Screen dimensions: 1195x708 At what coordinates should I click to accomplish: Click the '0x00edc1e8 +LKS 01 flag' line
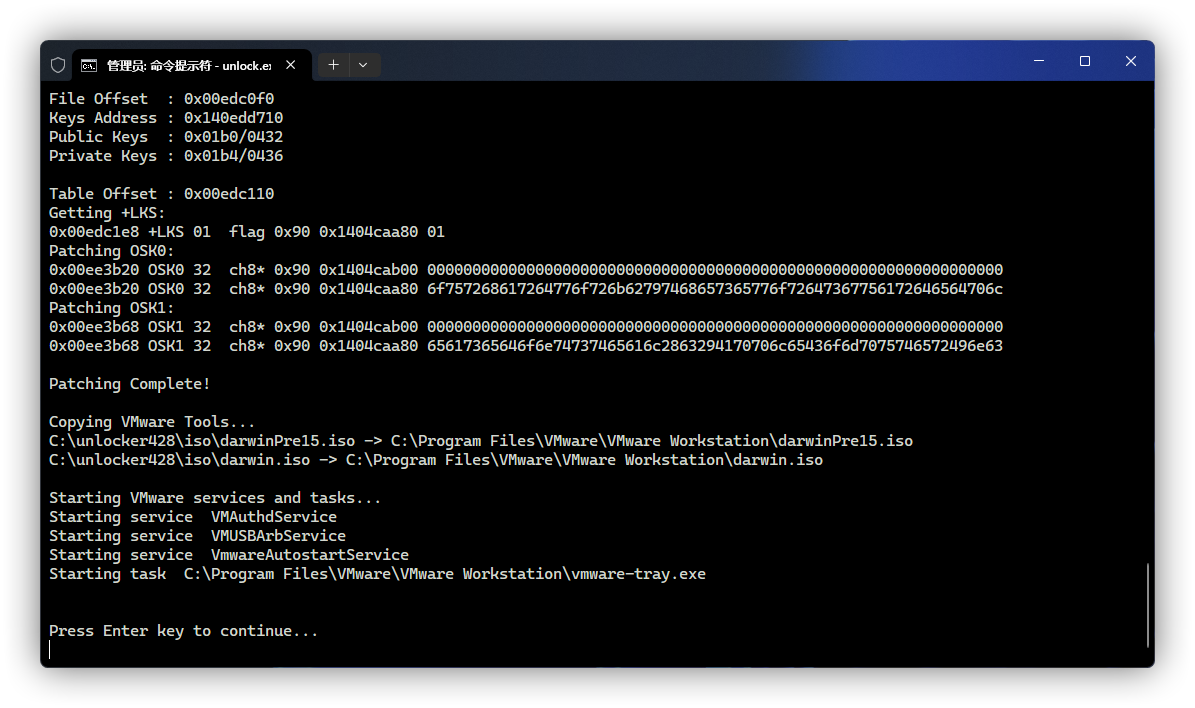point(247,232)
